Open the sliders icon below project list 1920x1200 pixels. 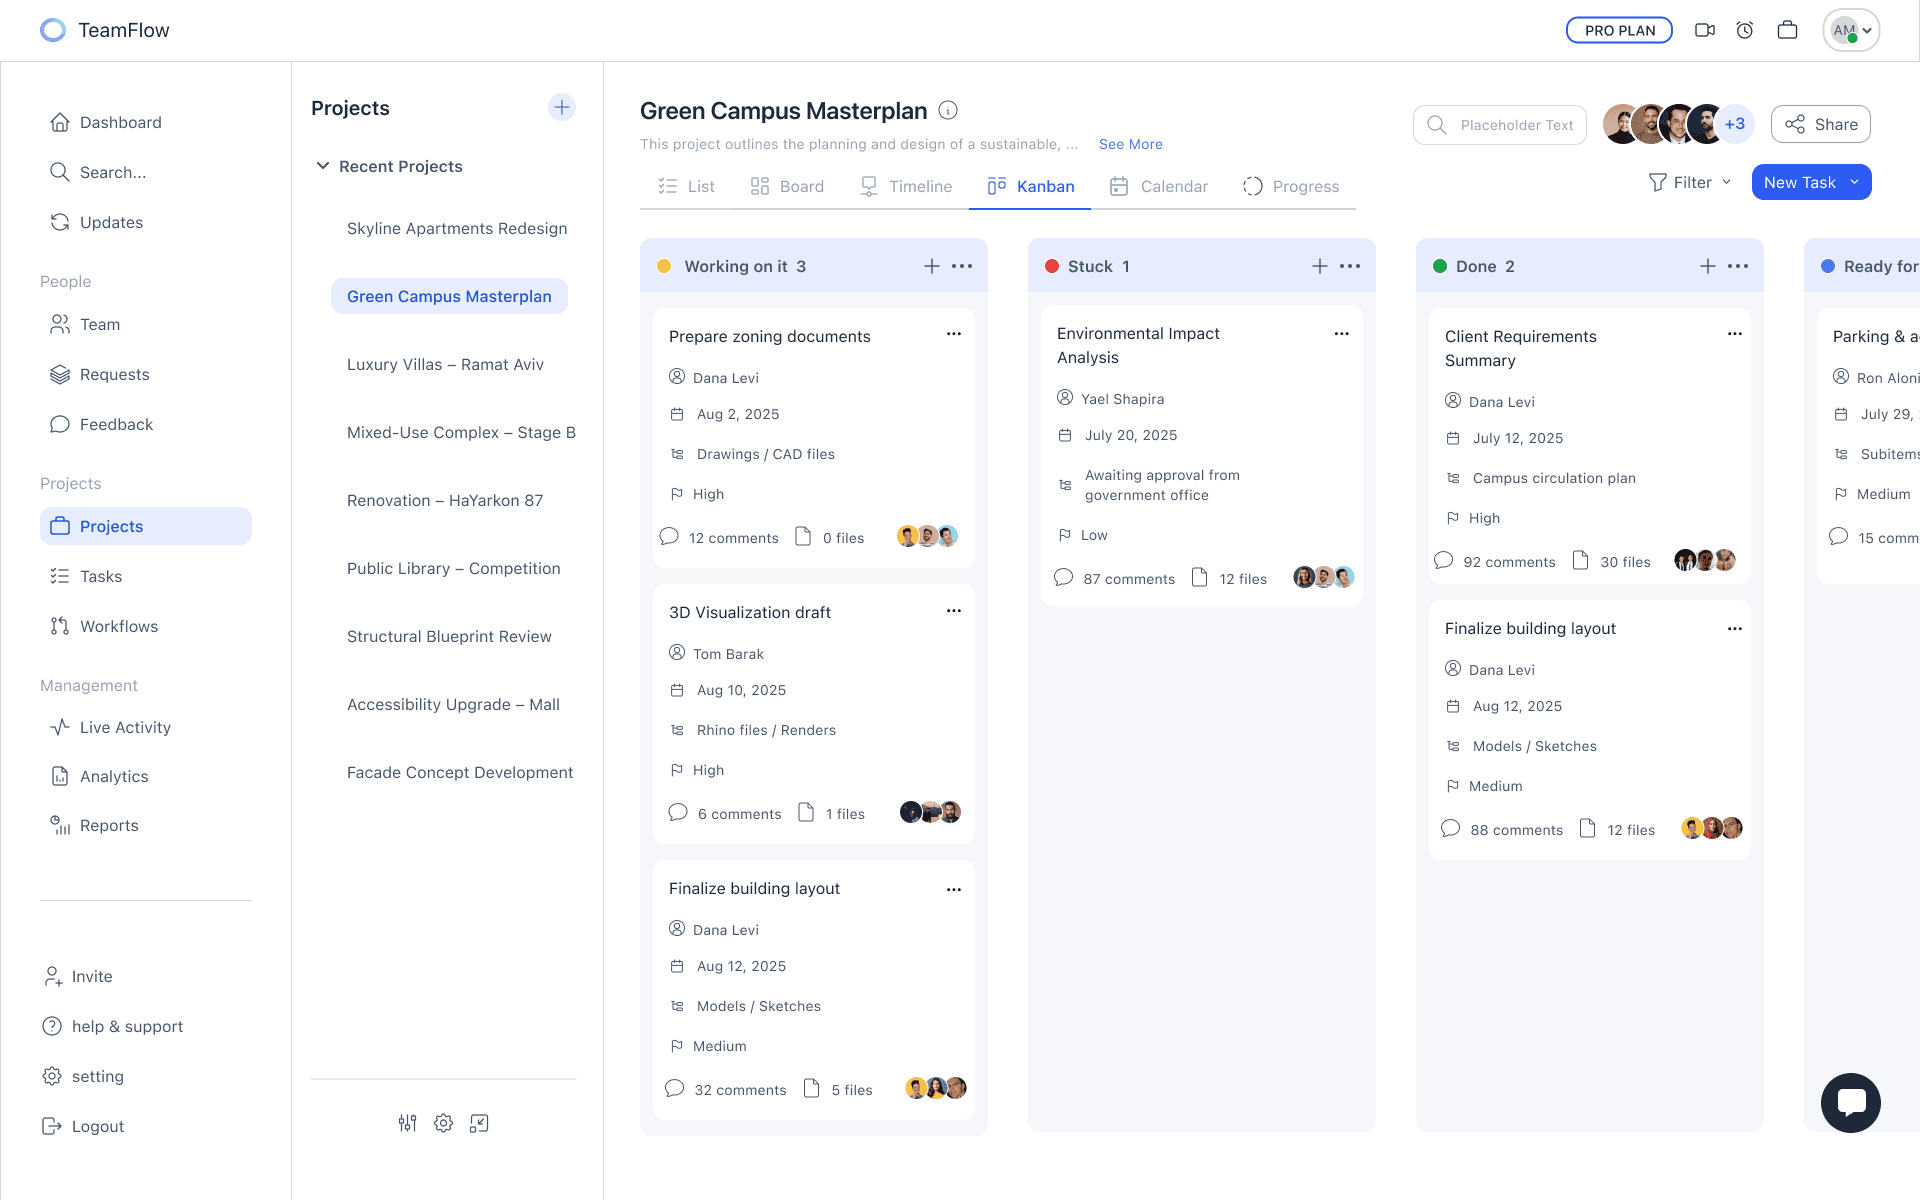click(407, 1123)
